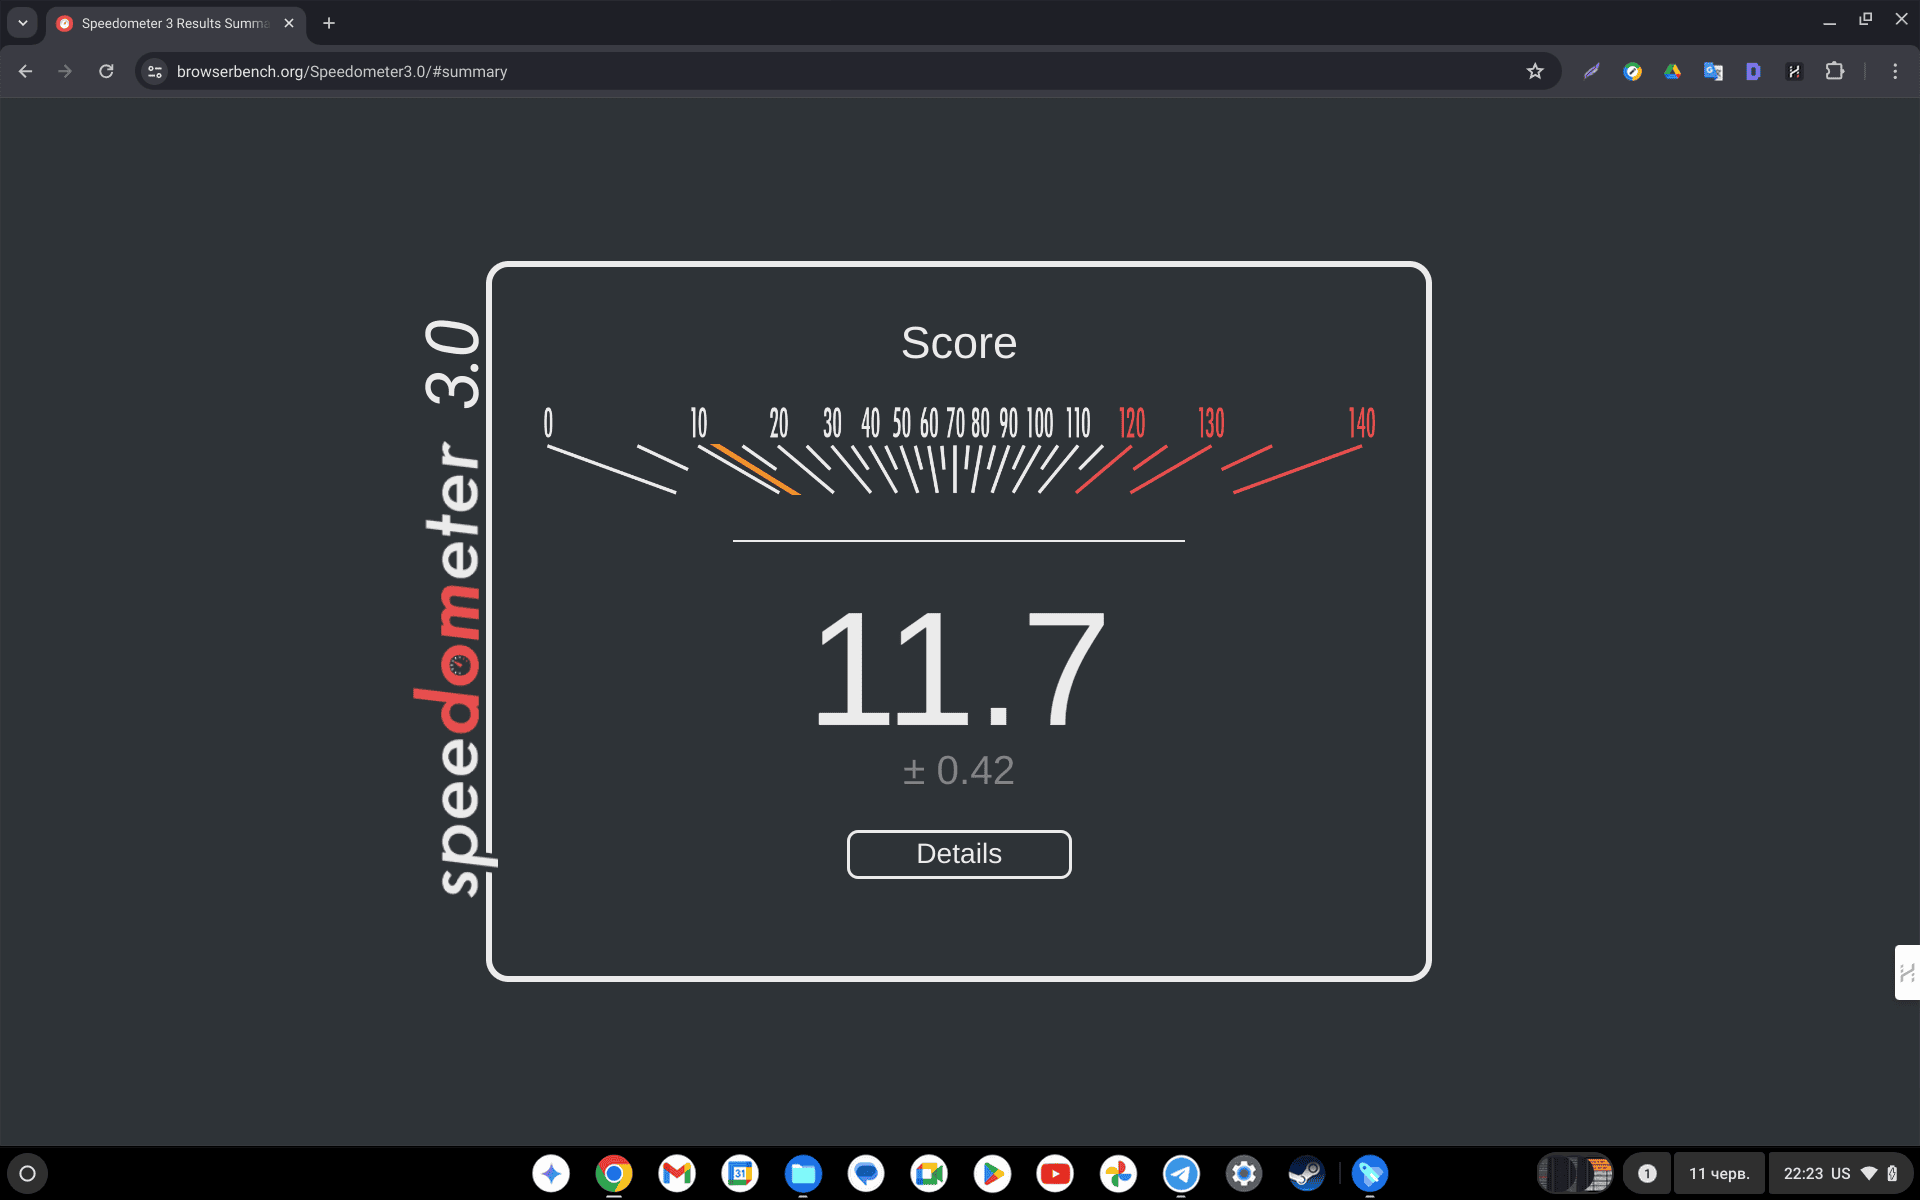
Task: Click the Score heading
Action: (959, 343)
